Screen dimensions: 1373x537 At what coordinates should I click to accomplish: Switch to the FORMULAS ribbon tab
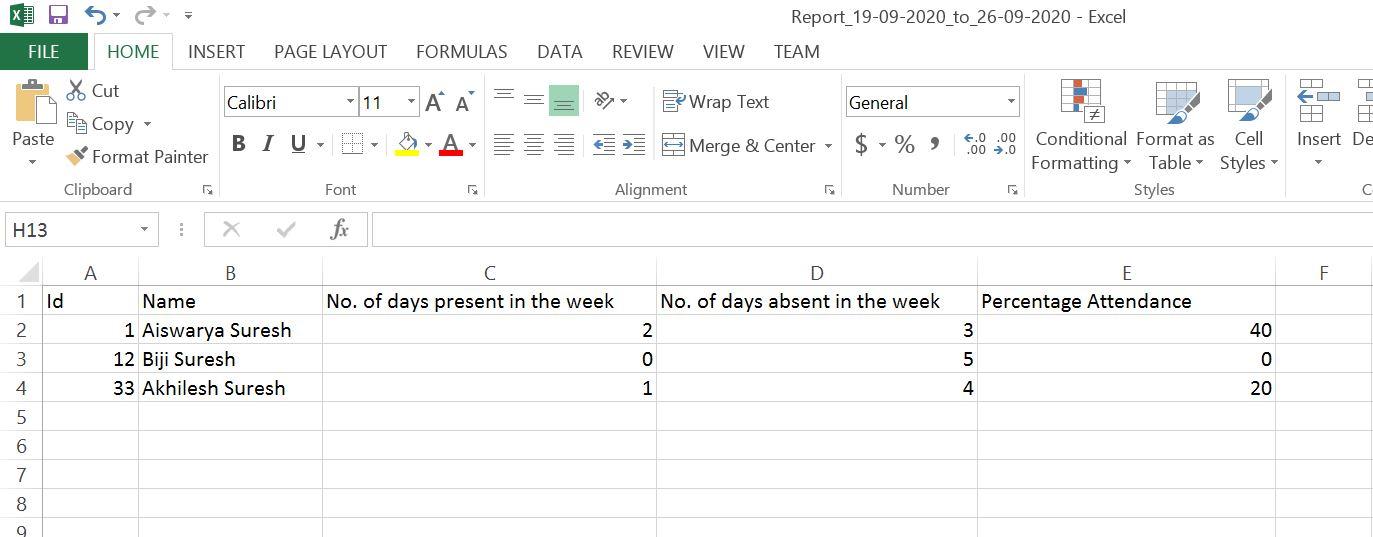point(461,52)
